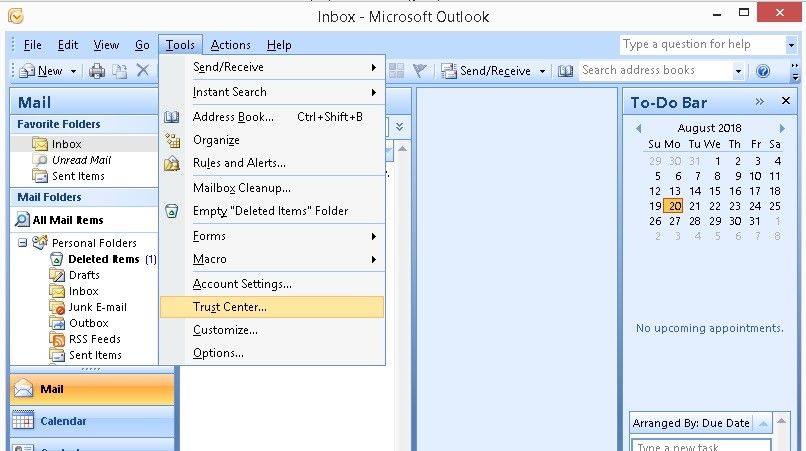
Task: Select Trust Center in Tools menu
Action: [x=272, y=307]
